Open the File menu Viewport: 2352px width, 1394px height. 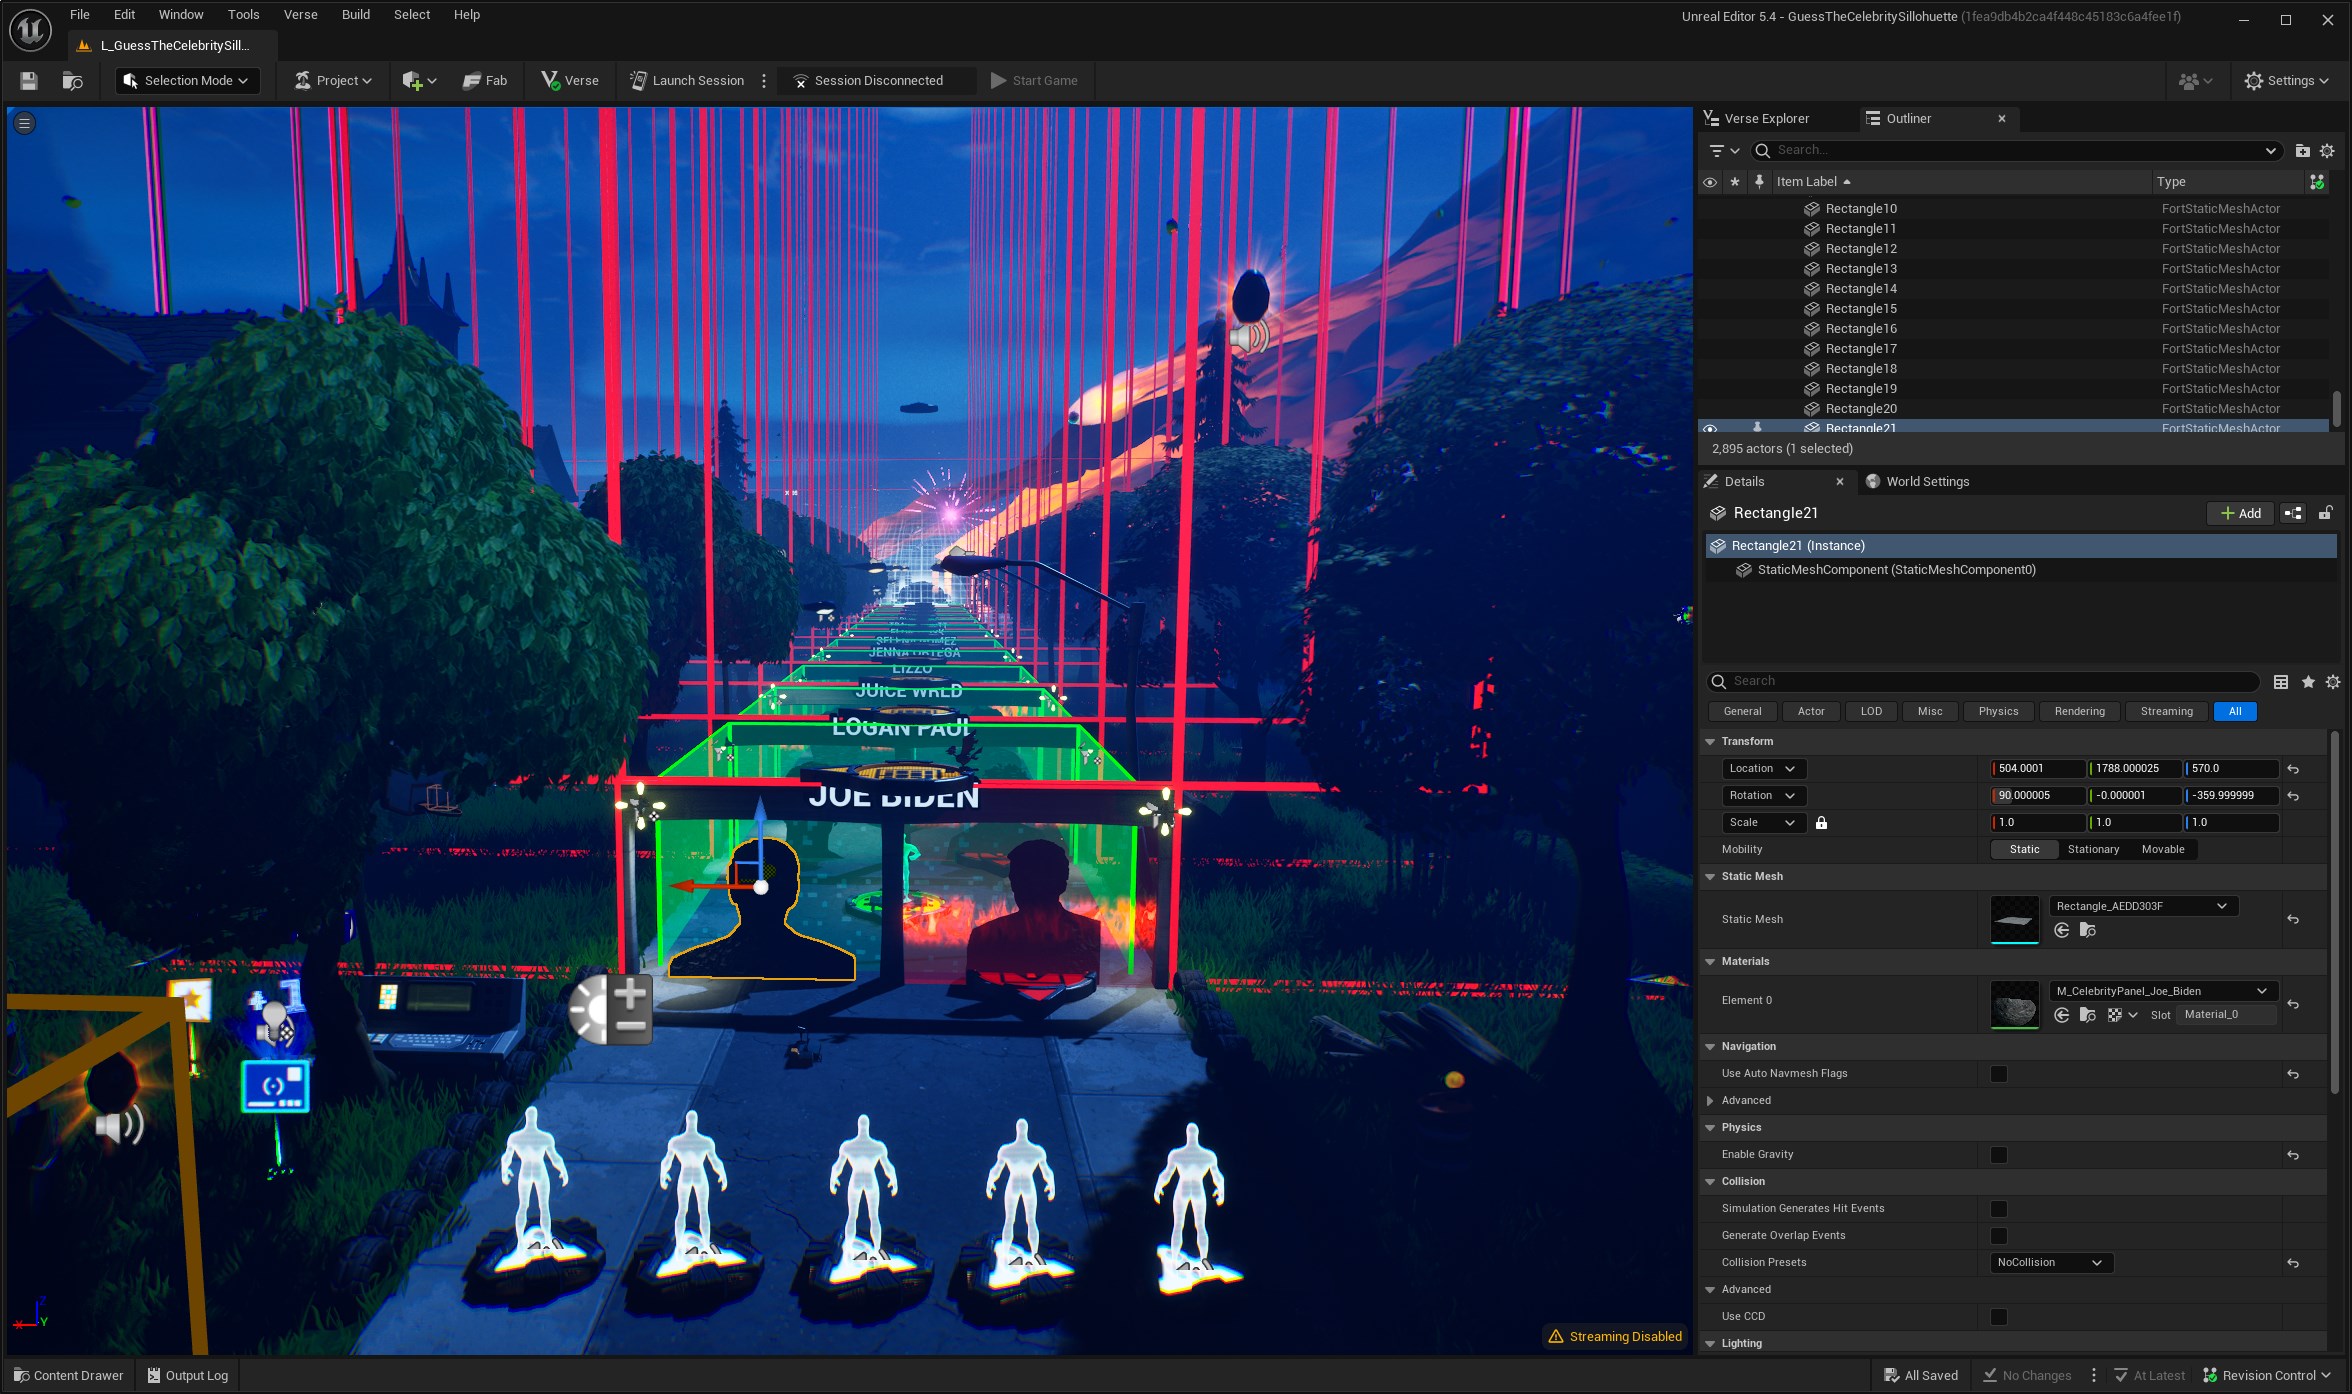coord(80,15)
